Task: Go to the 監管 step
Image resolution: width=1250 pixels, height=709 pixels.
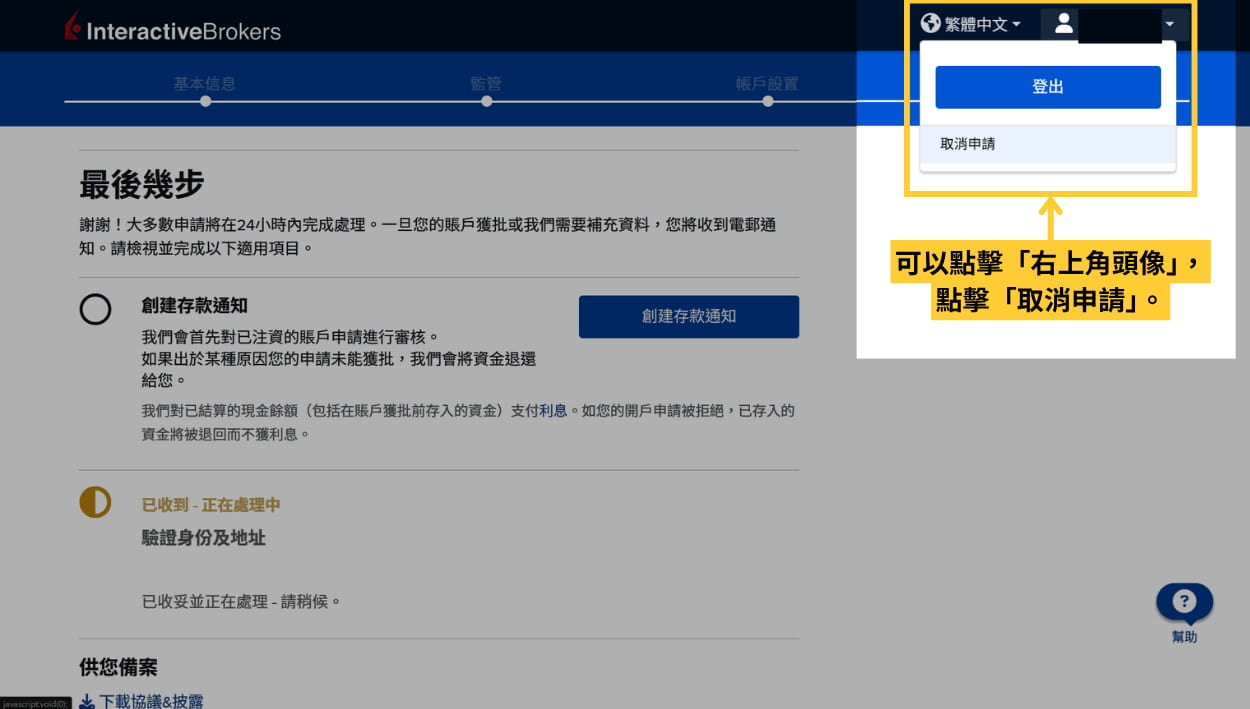Action: click(x=486, y=84)
